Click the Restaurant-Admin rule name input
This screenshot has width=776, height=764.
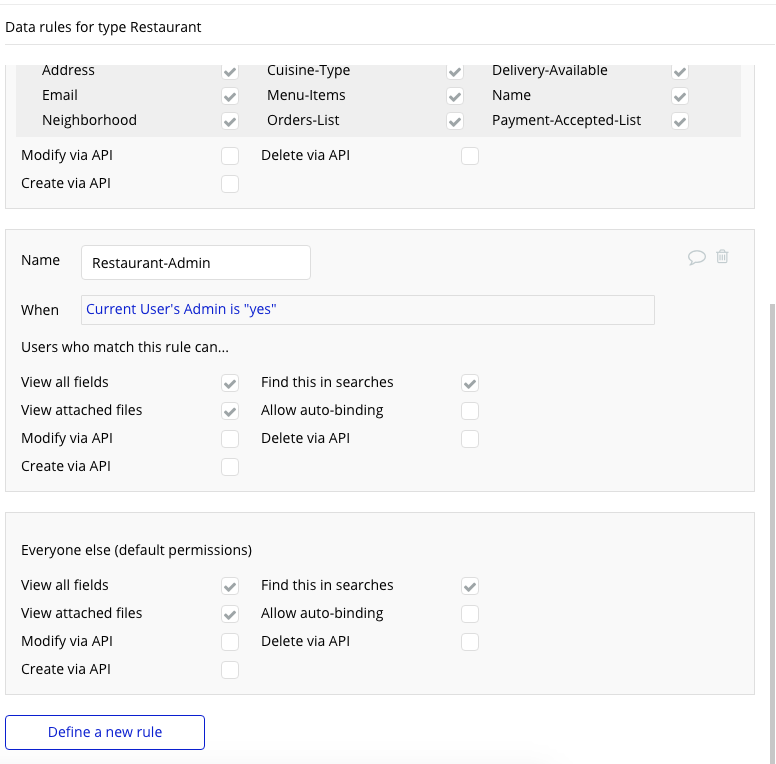[196, 263]
